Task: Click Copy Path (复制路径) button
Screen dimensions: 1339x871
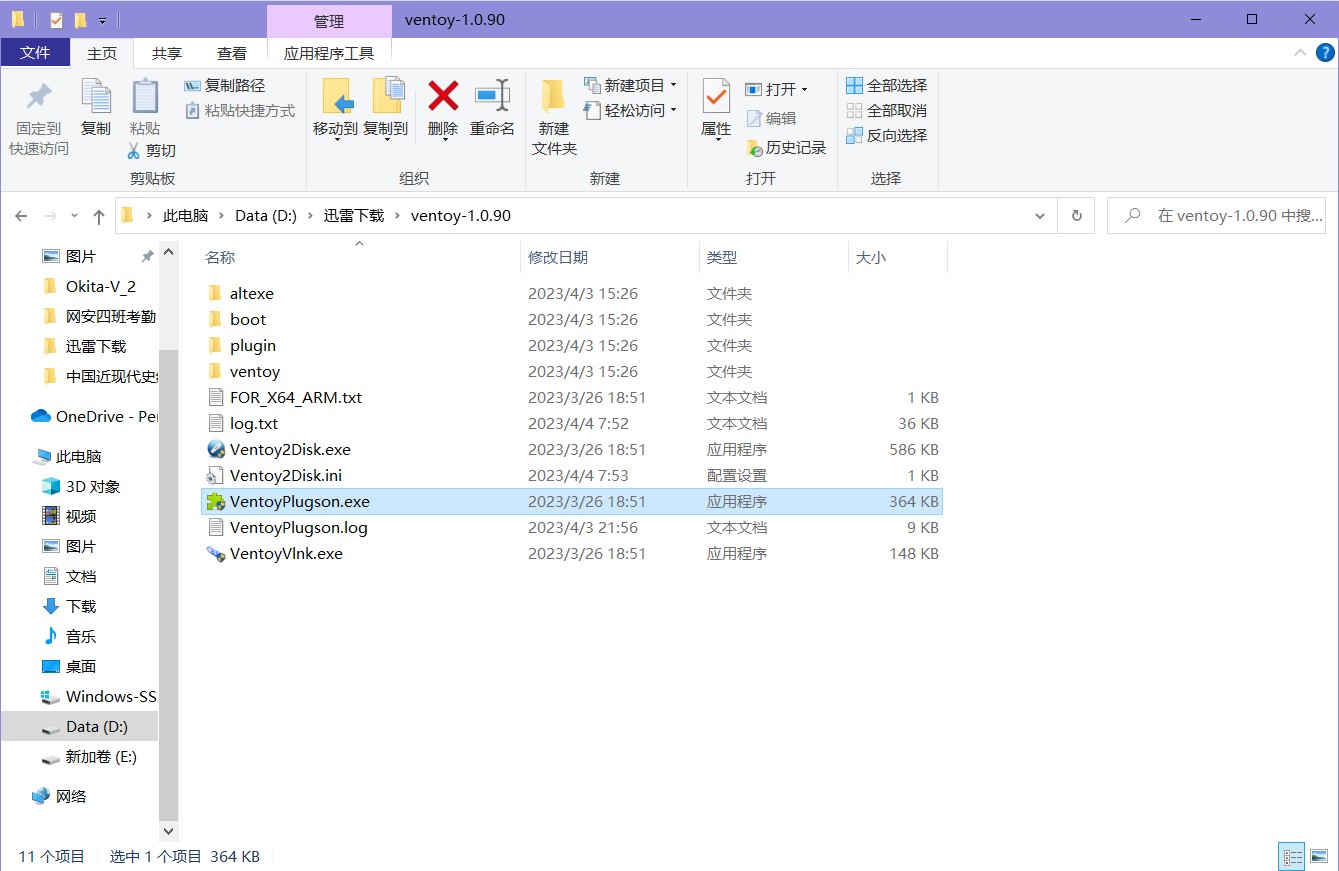Action: coord(224,86)
